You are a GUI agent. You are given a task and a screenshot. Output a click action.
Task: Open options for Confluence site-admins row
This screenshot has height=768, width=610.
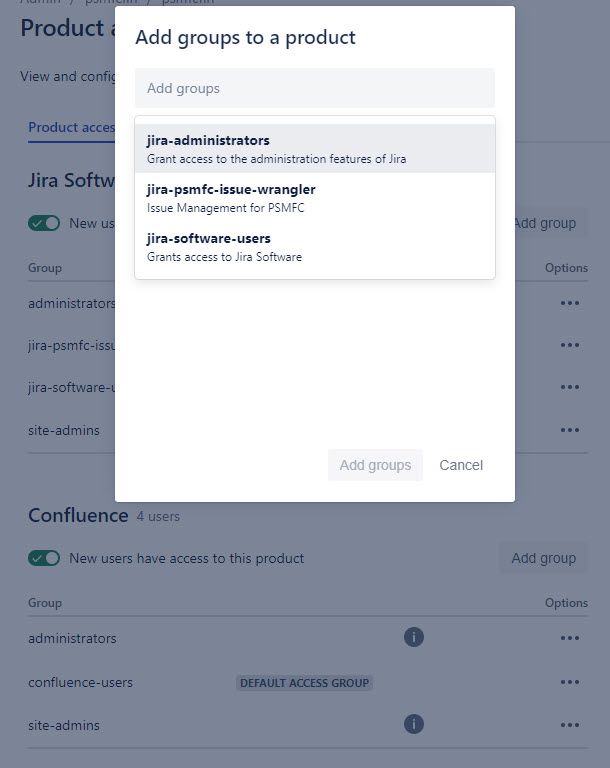[x=570, y=725]
